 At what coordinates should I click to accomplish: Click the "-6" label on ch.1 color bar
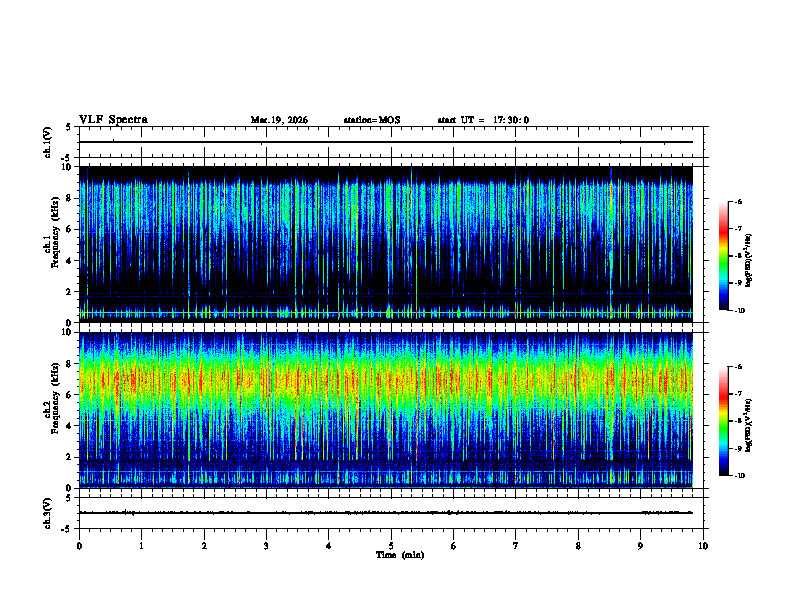tap(738, 201)
